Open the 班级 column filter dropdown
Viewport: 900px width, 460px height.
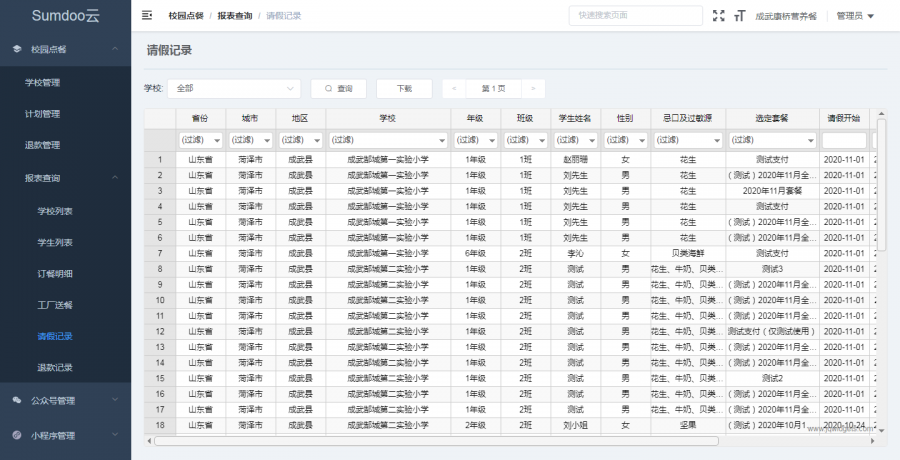[x=525, y=140]
